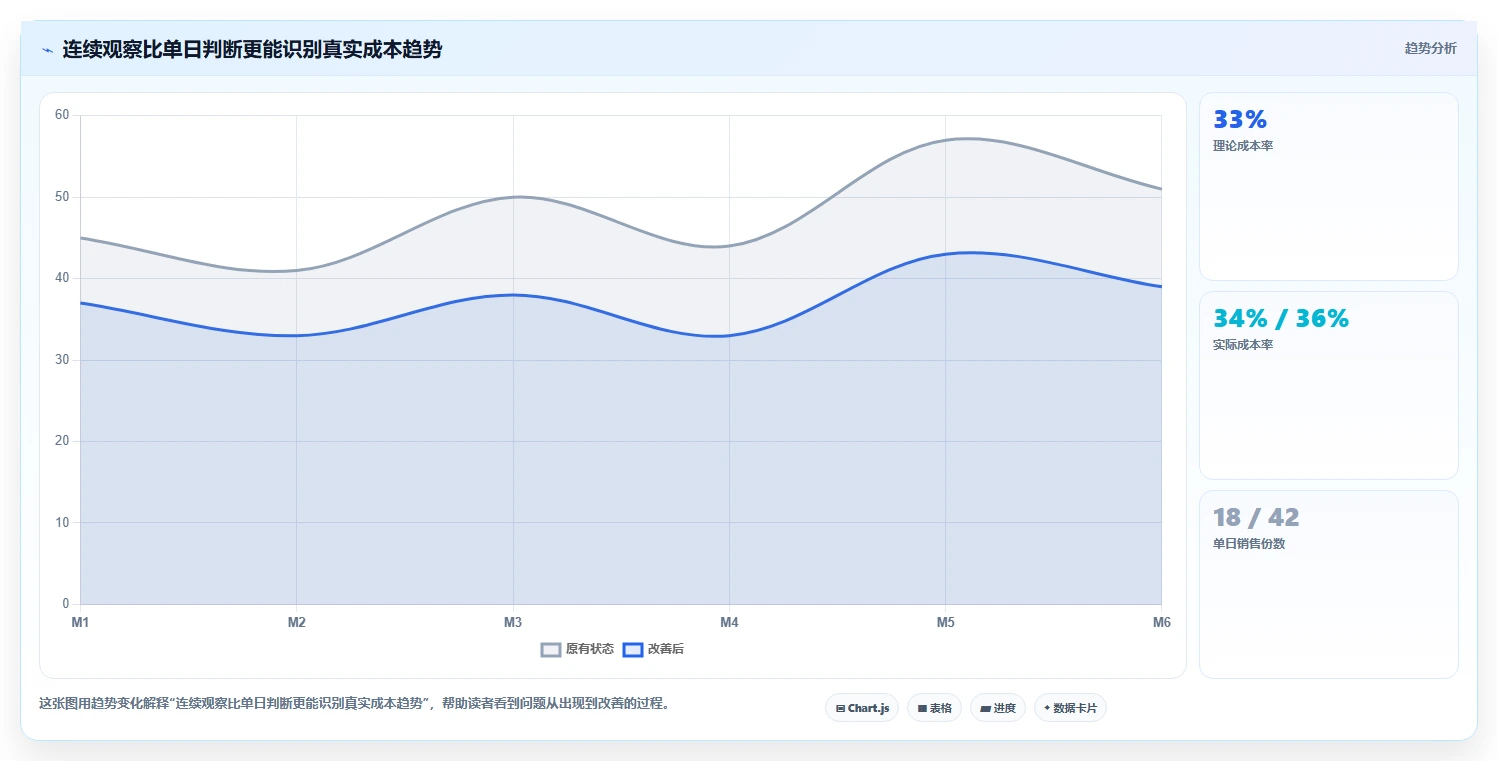Click the 改善后 blue legend swatch

pos(632,649)
